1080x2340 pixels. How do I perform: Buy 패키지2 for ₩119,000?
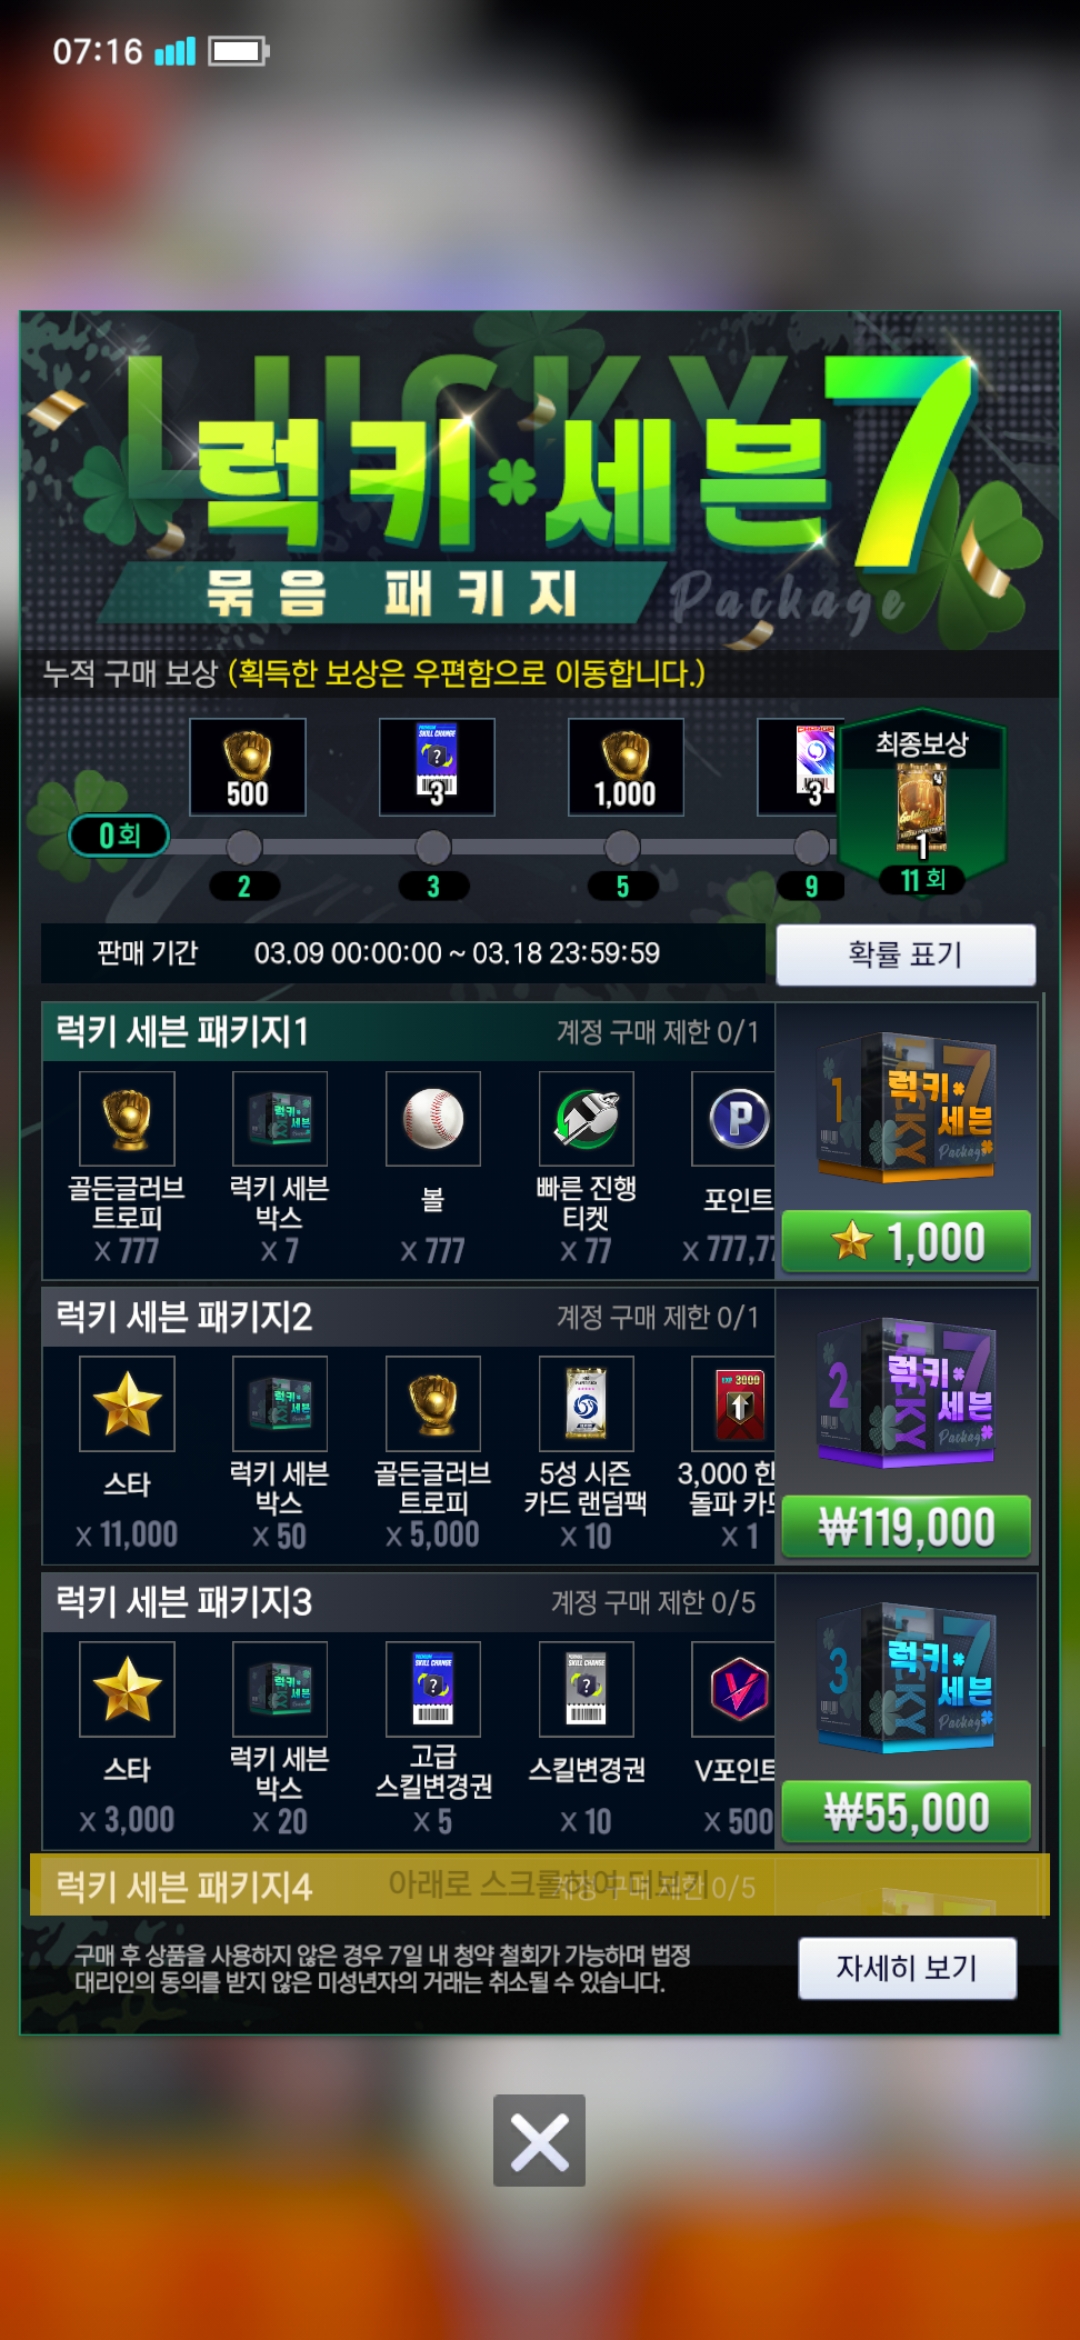906,1526
